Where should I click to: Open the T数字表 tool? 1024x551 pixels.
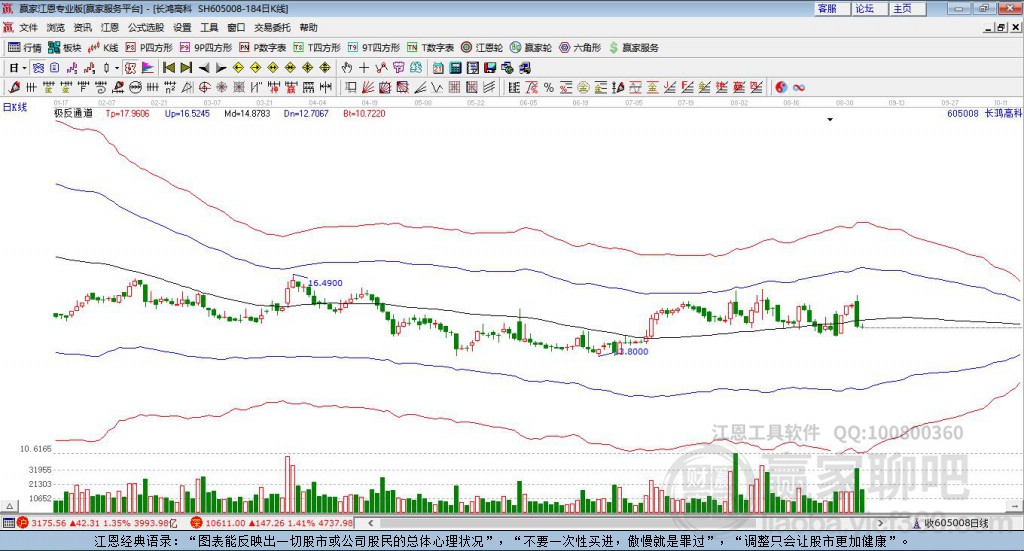click(430, 48)
